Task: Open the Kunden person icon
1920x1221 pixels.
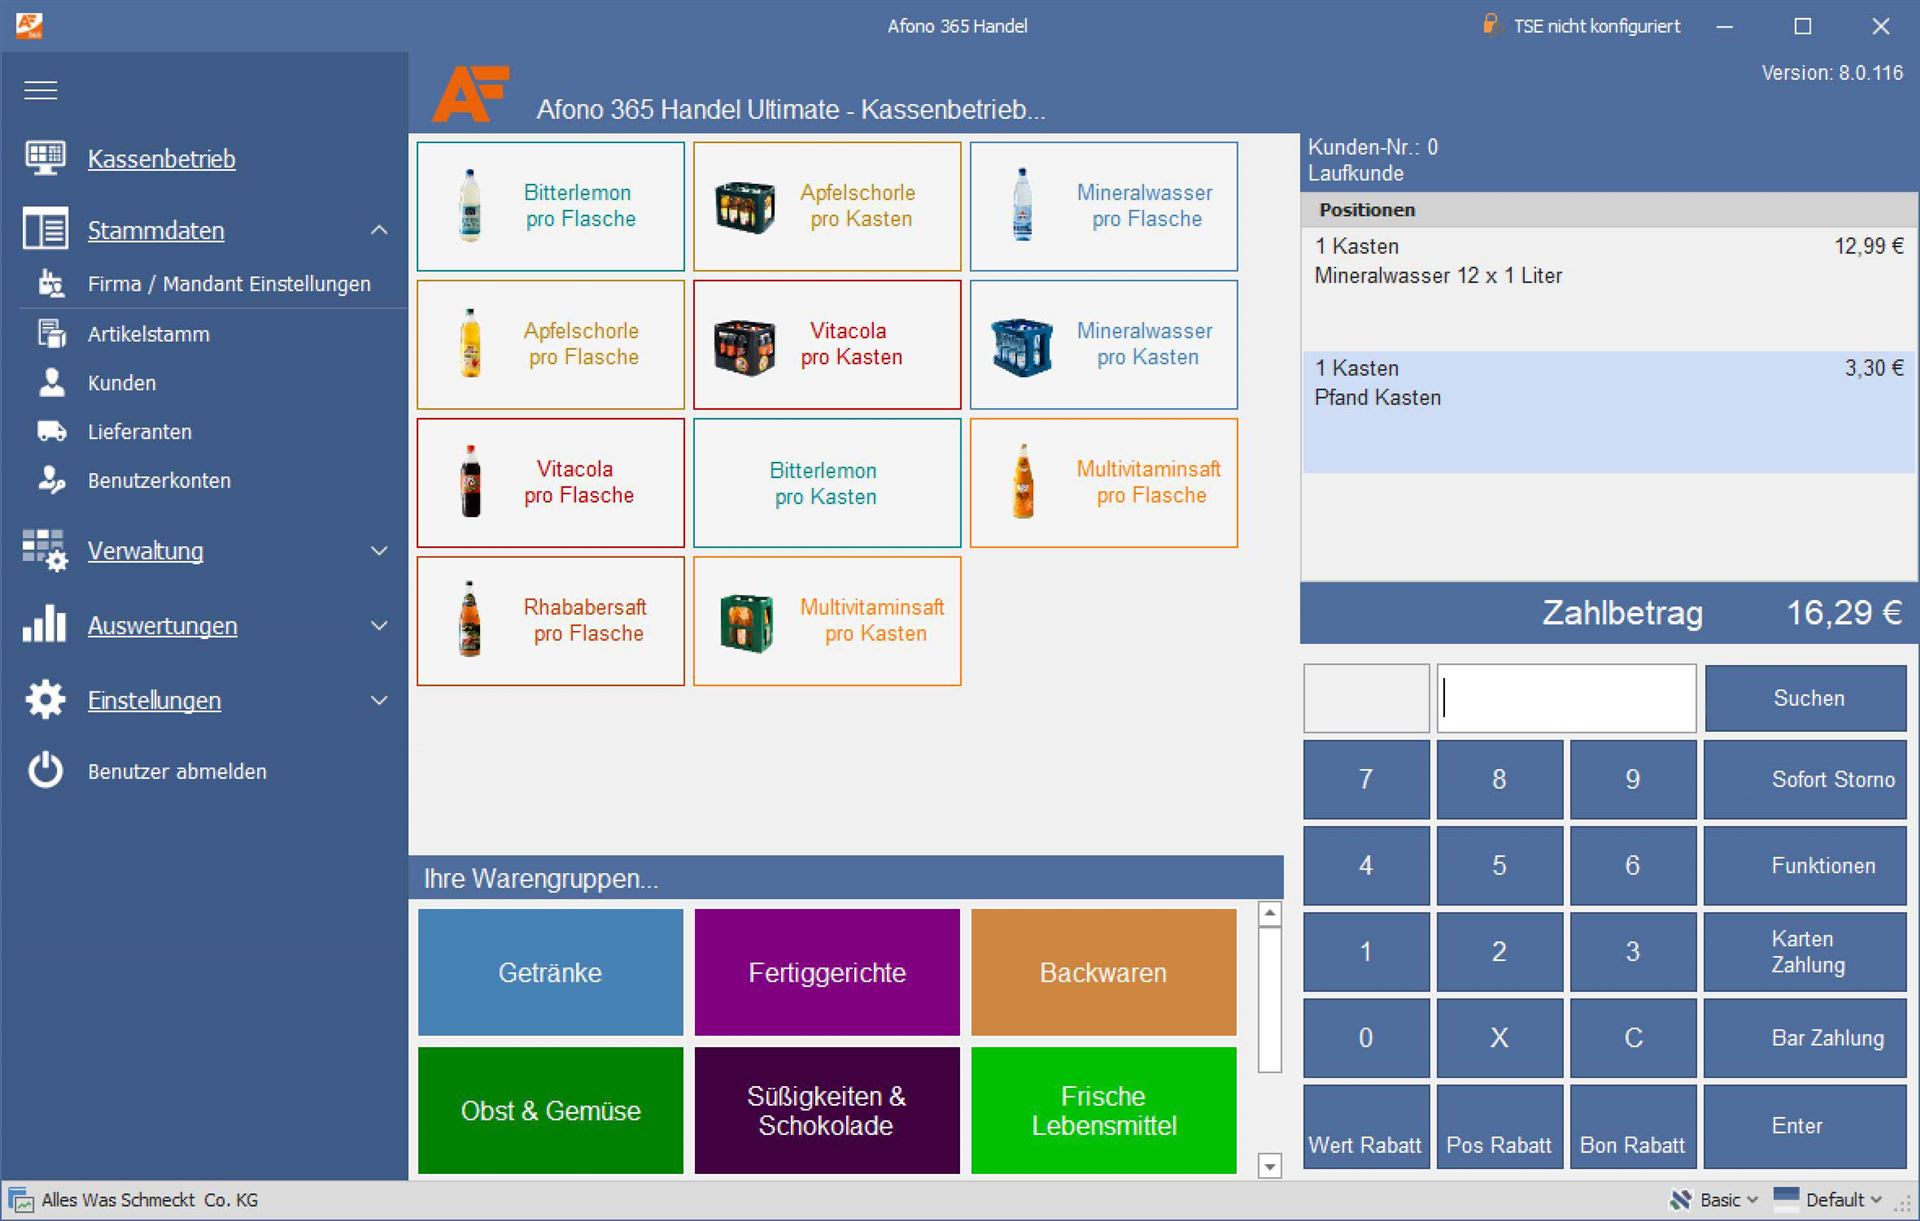Action: [x=51, y=382]
